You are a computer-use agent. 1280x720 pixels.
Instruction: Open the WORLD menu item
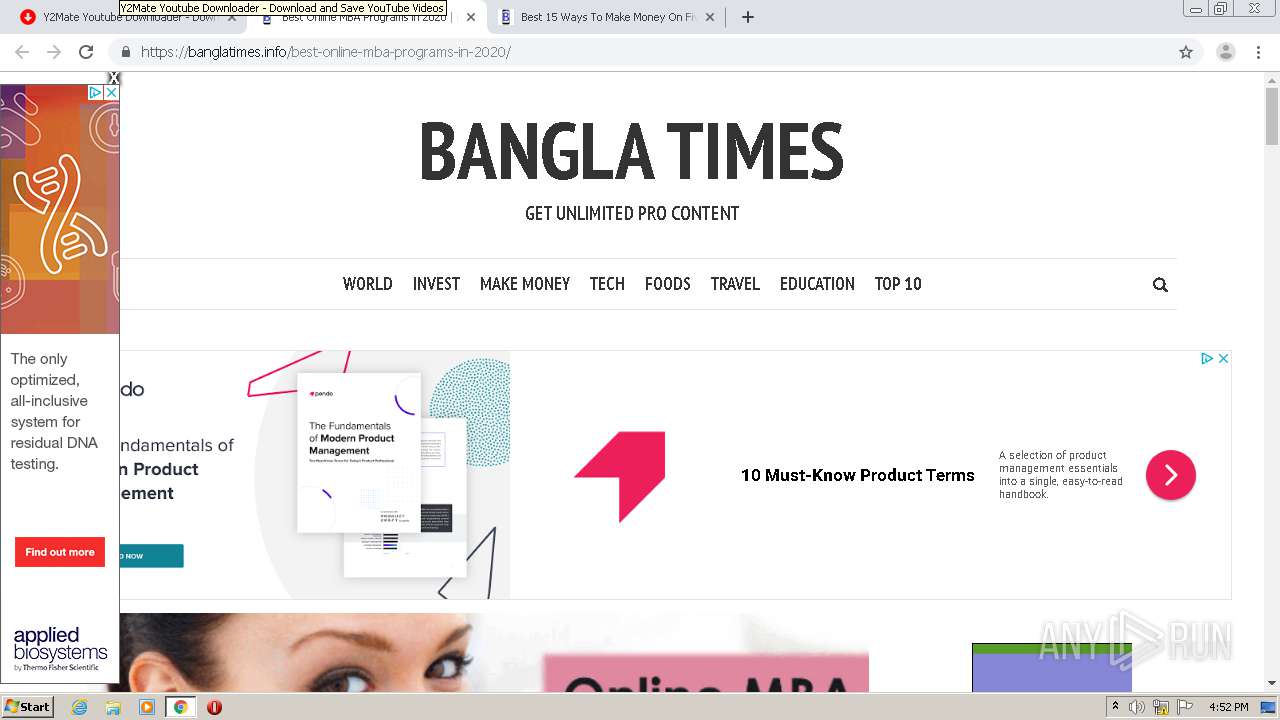pyautogui.click(x=367, y=284)
